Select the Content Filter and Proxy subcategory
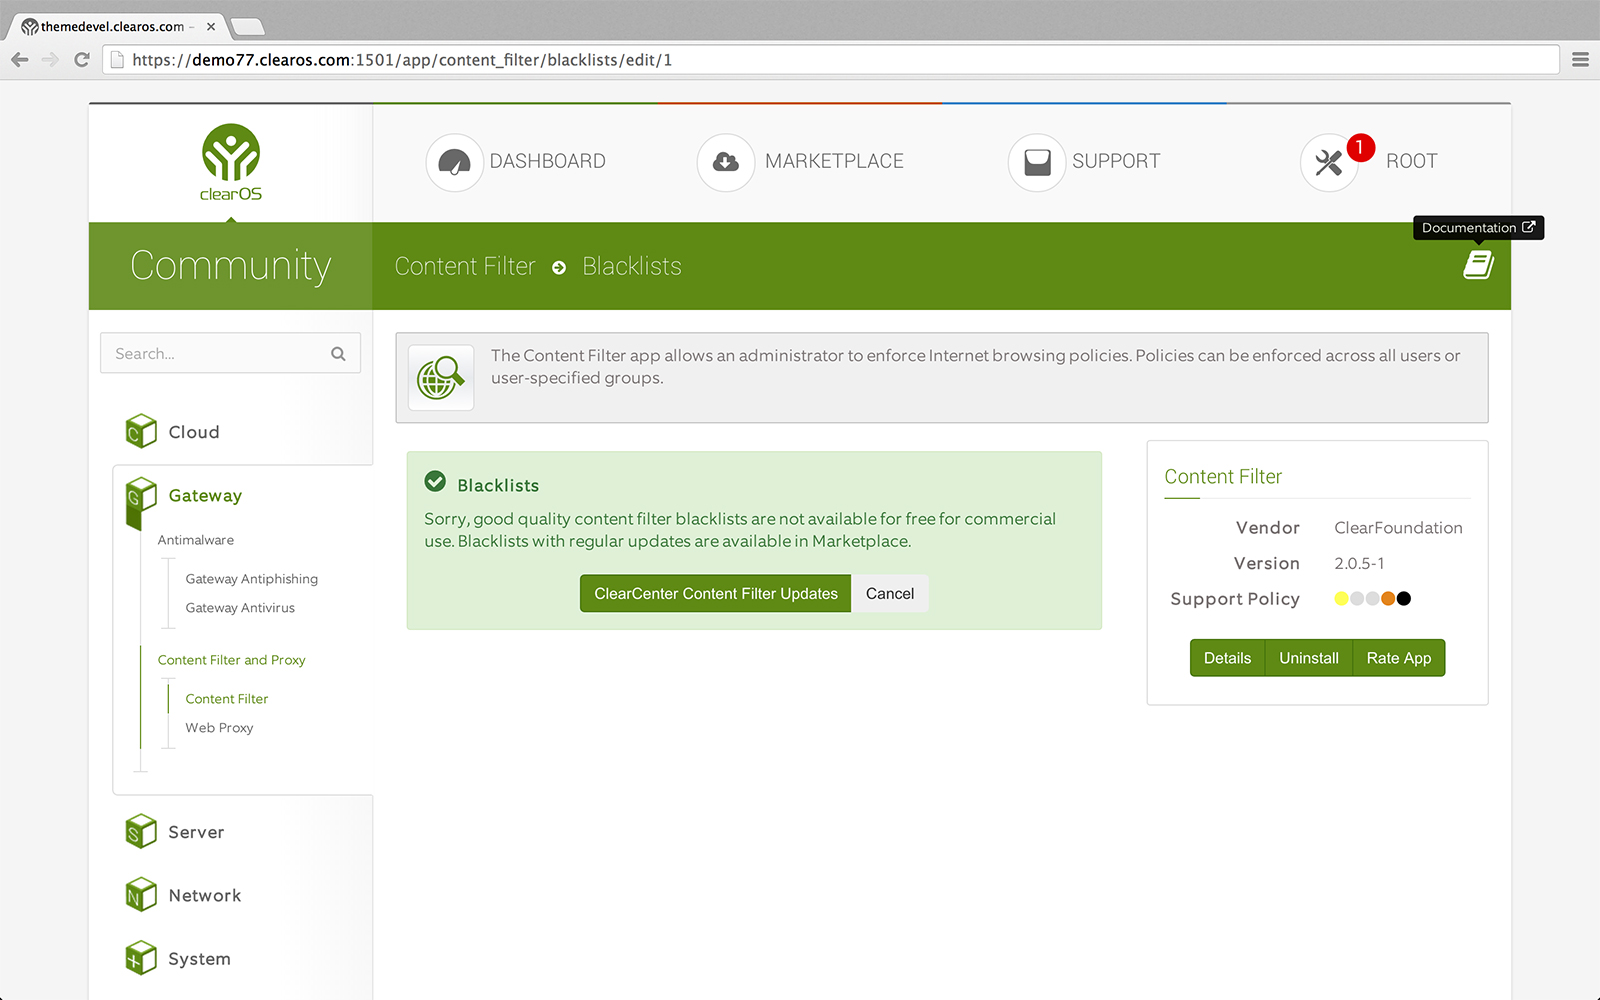Viewport: 1600px width, 1000px height. point(231,660)
